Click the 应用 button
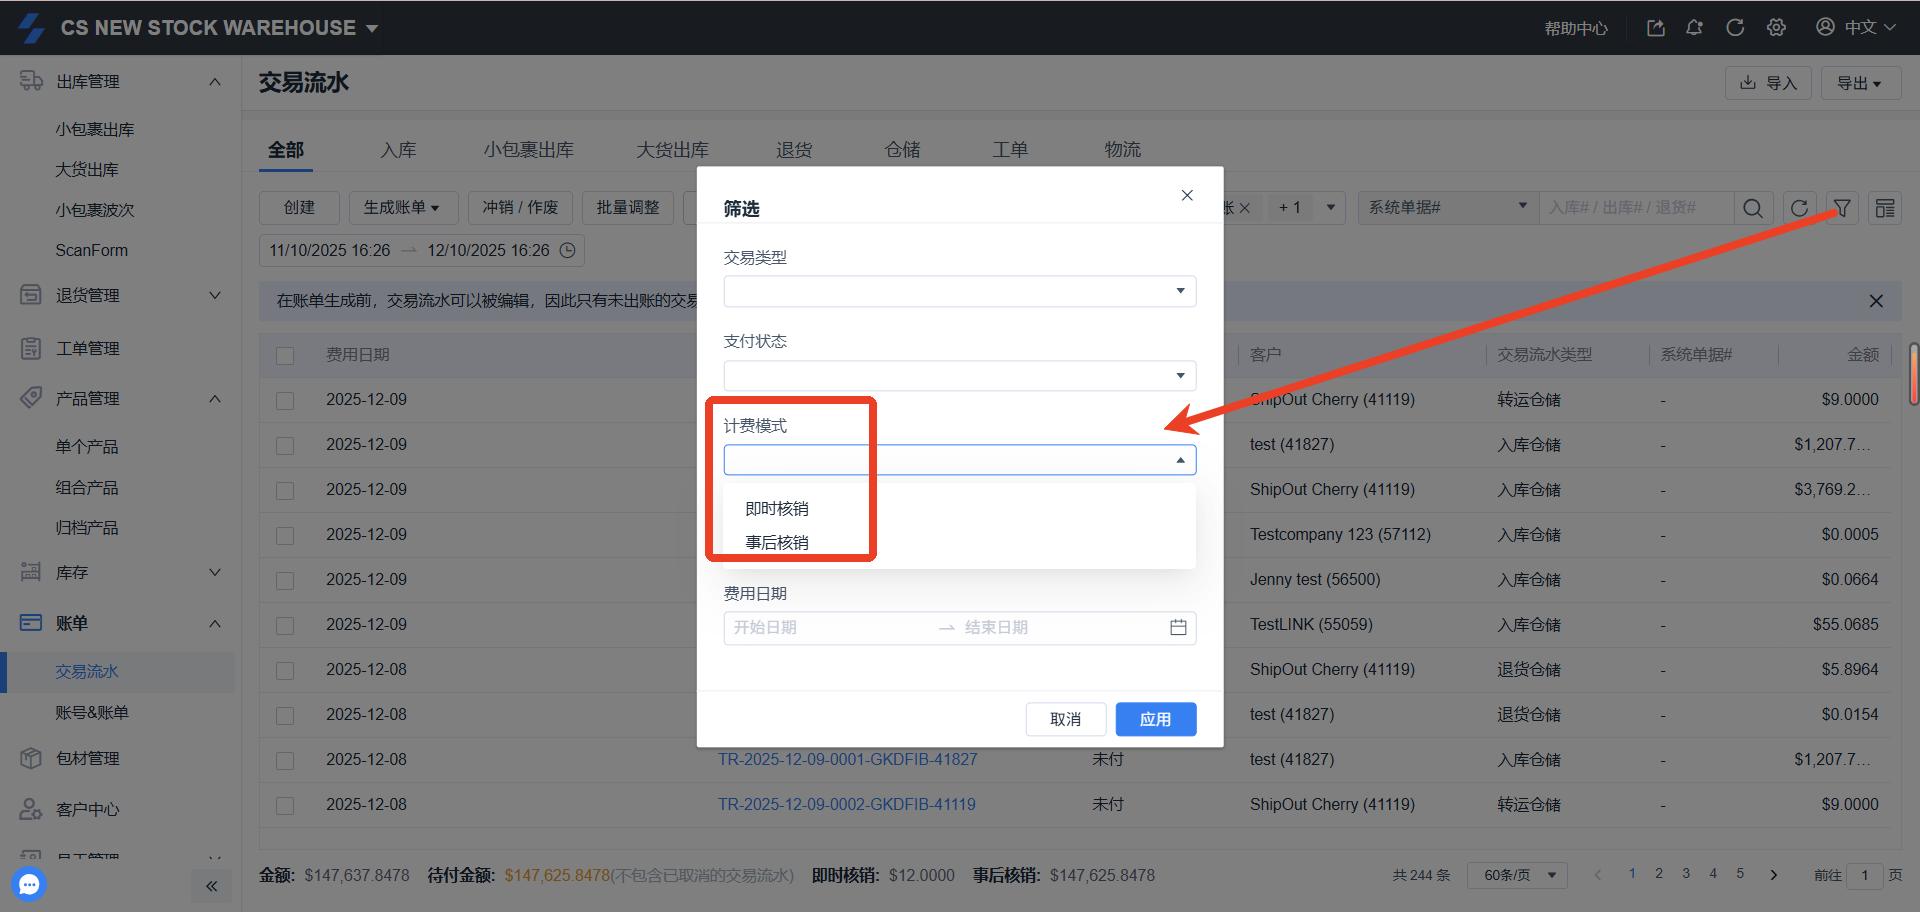This screenshot has height=912, width=1920. [x=1155, y=719]
